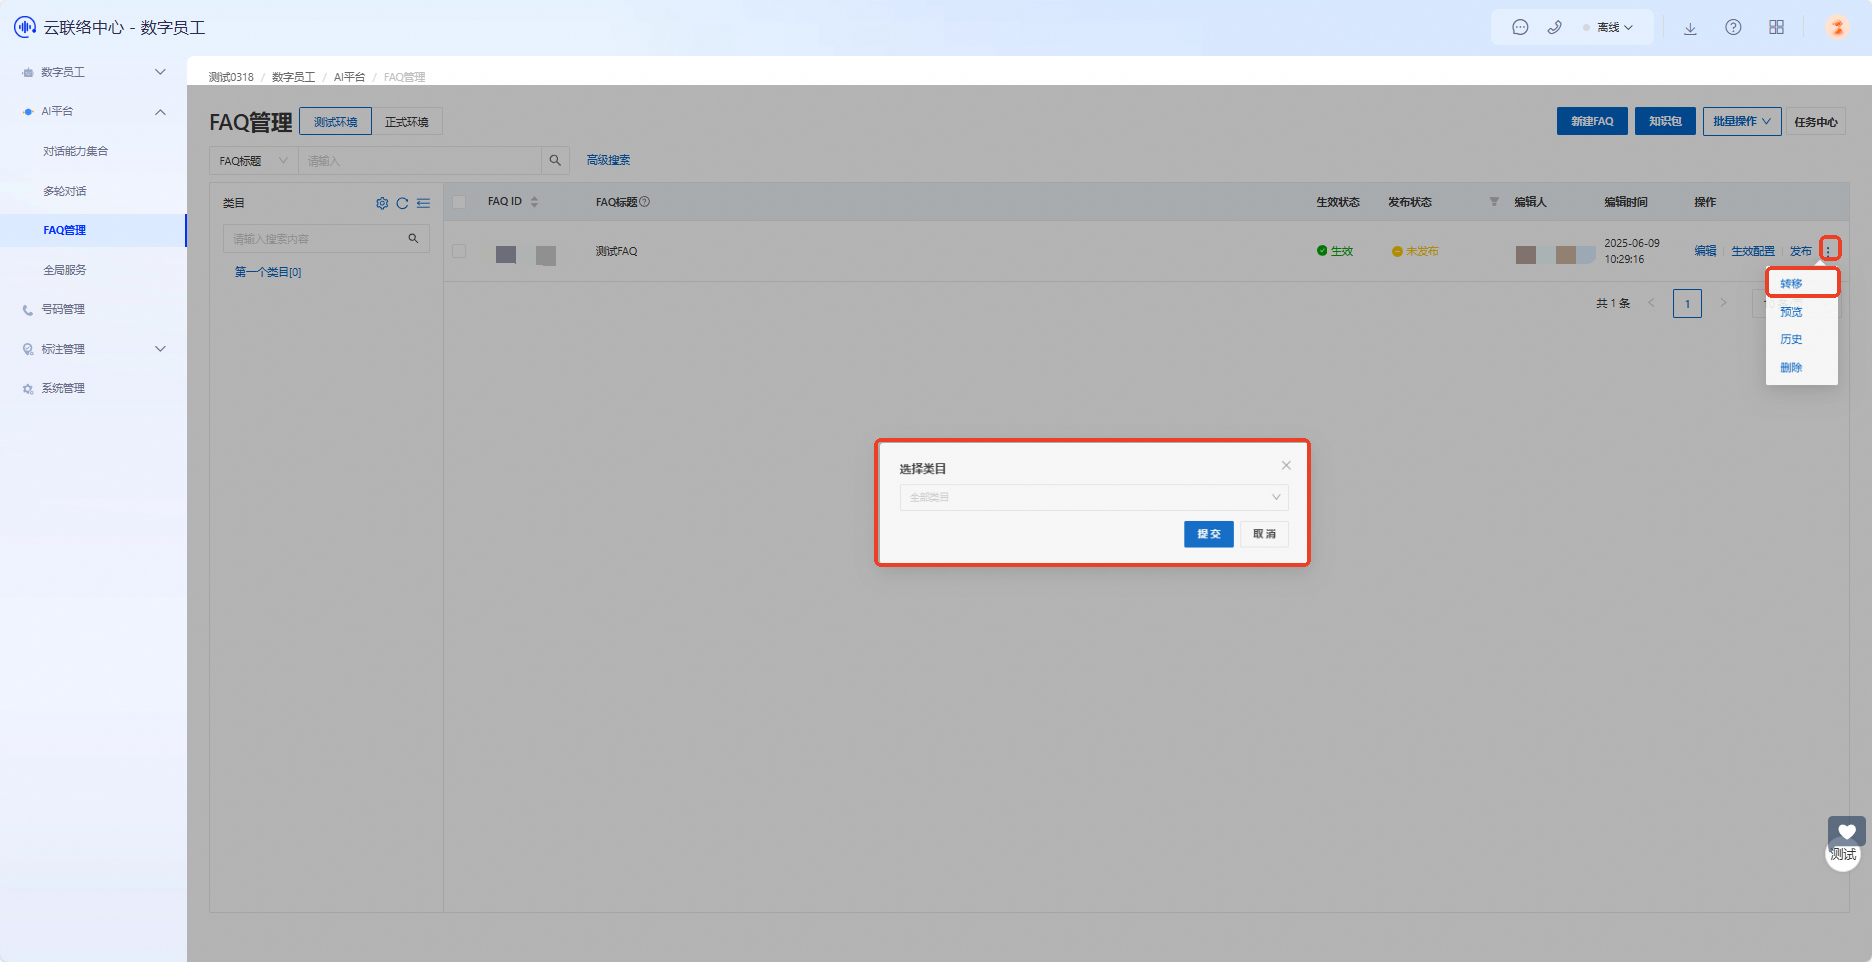This screenshot has height=962, width=1872.
Task: Click 取消 button in the dialog
Action: point(1265,534)
